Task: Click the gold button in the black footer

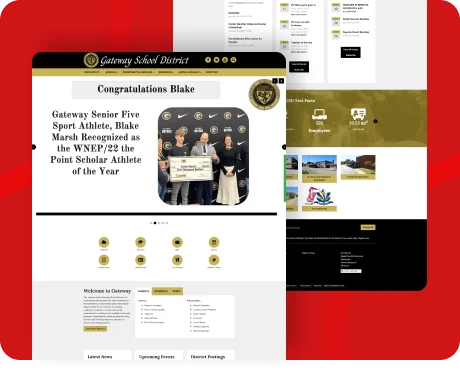Action: click(368, 227)
